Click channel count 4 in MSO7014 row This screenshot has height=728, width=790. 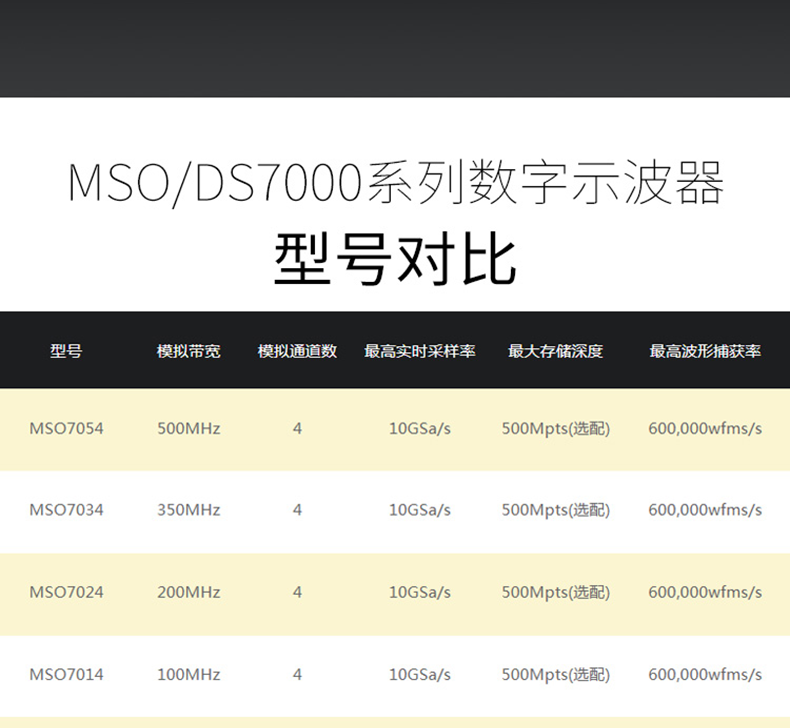coord(297,674)
